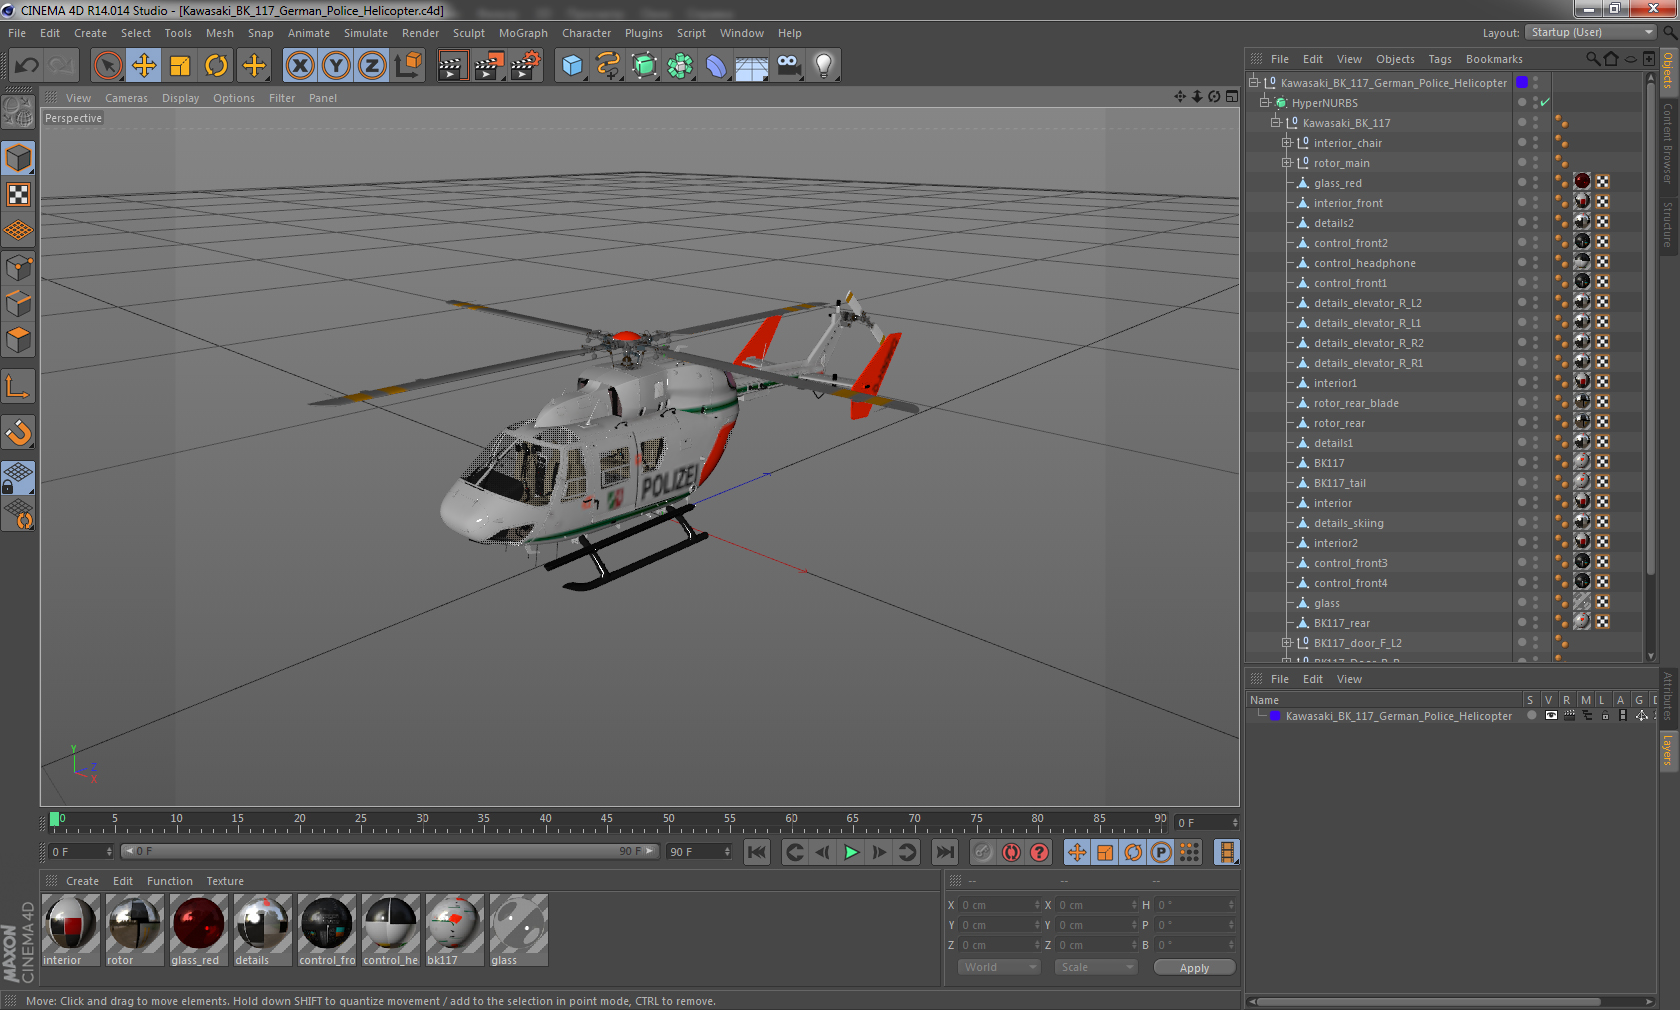Activate the Move tool in toolbar
The width and height of the screenshot is (1680, 1010).
point(144,66)
